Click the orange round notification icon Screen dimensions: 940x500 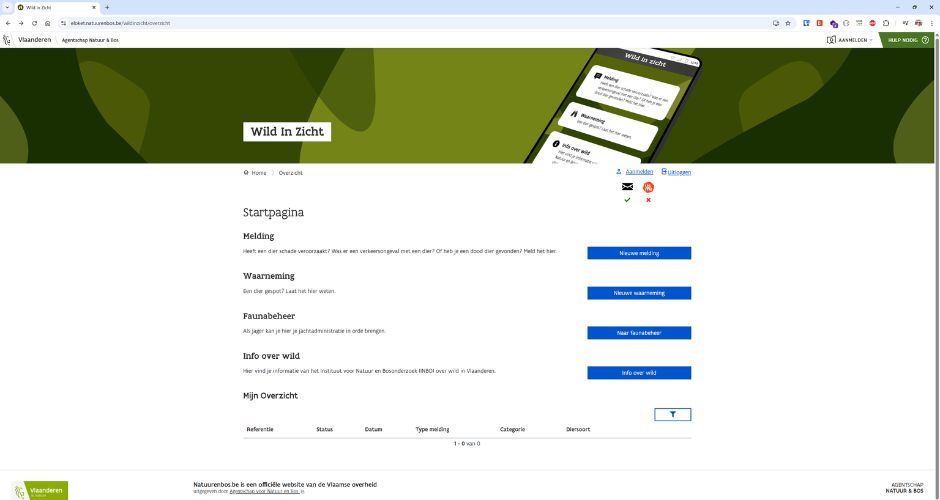pos(648,187)
